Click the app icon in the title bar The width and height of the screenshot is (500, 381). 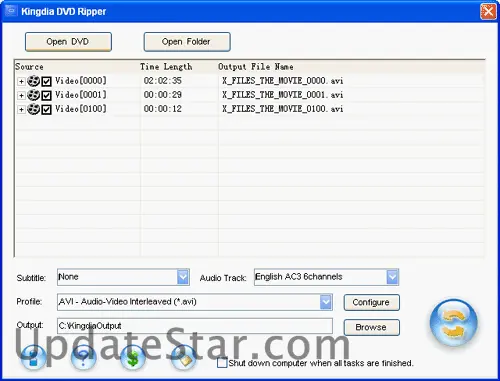coord(11,11)
